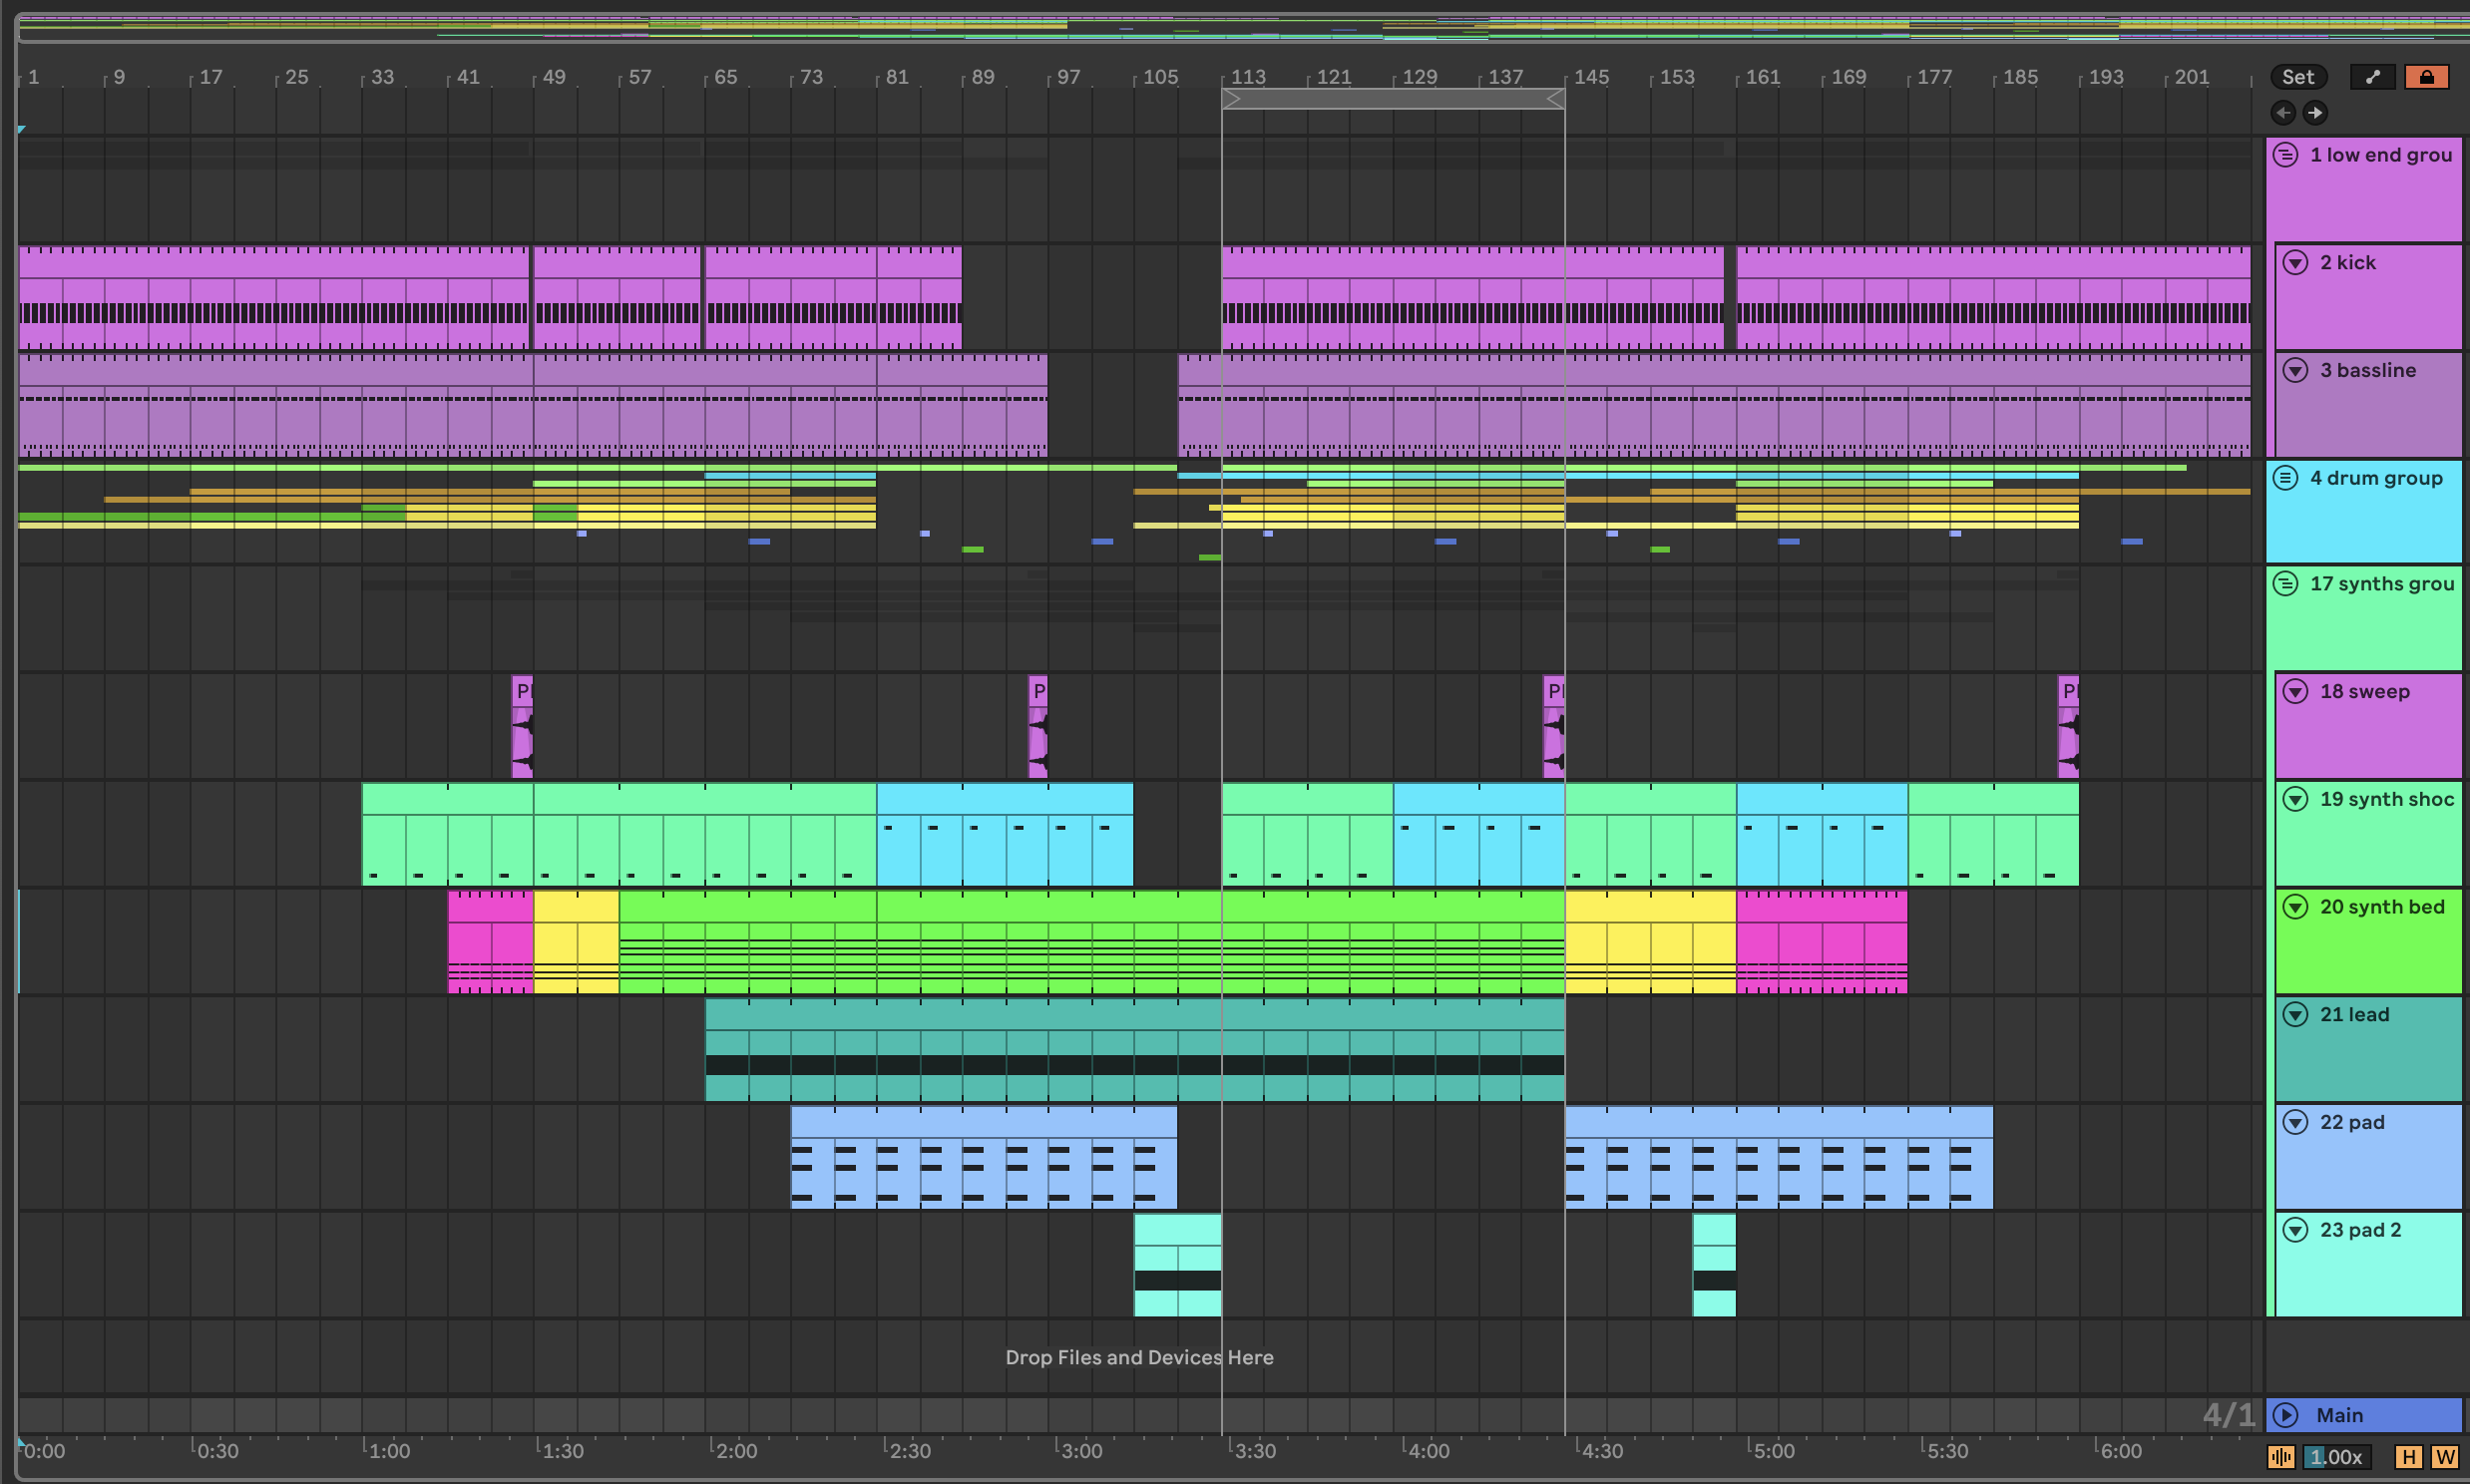The height and width of the screenshot is (1484, 2470).
Task: Unfold the 21 lead track arrow
Action: 2296,1015
